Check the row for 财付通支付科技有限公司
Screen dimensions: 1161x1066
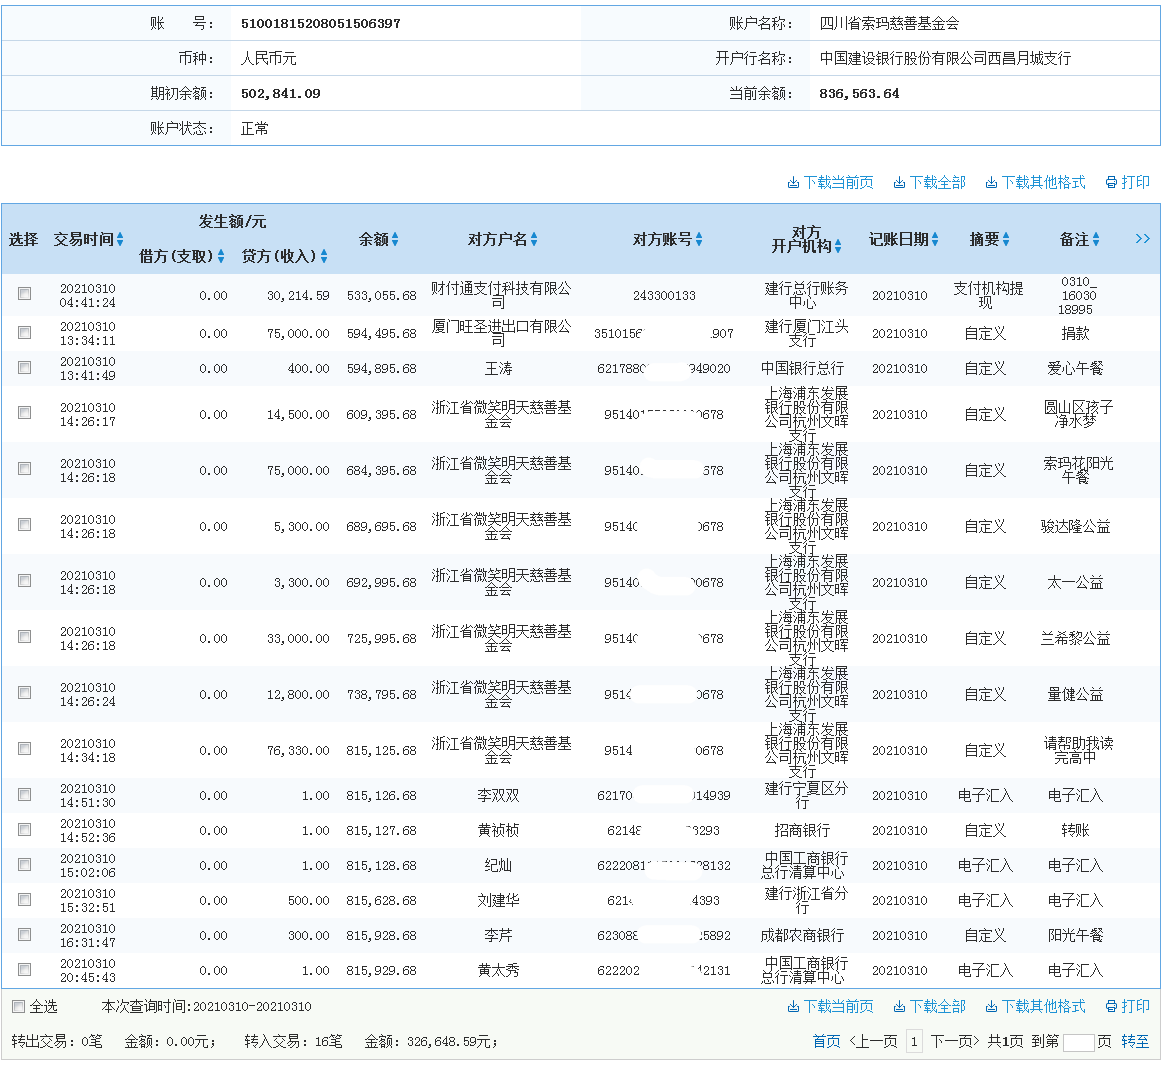pos(24,297)
